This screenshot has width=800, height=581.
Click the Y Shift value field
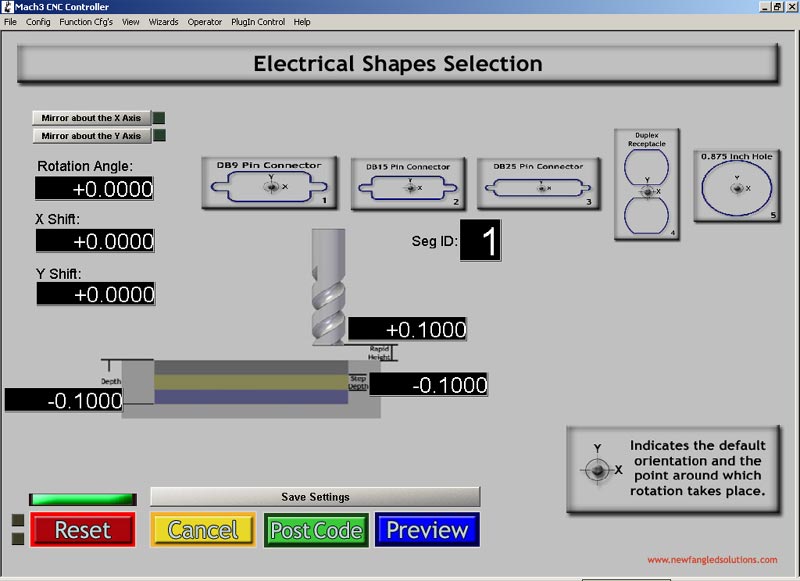96,294
